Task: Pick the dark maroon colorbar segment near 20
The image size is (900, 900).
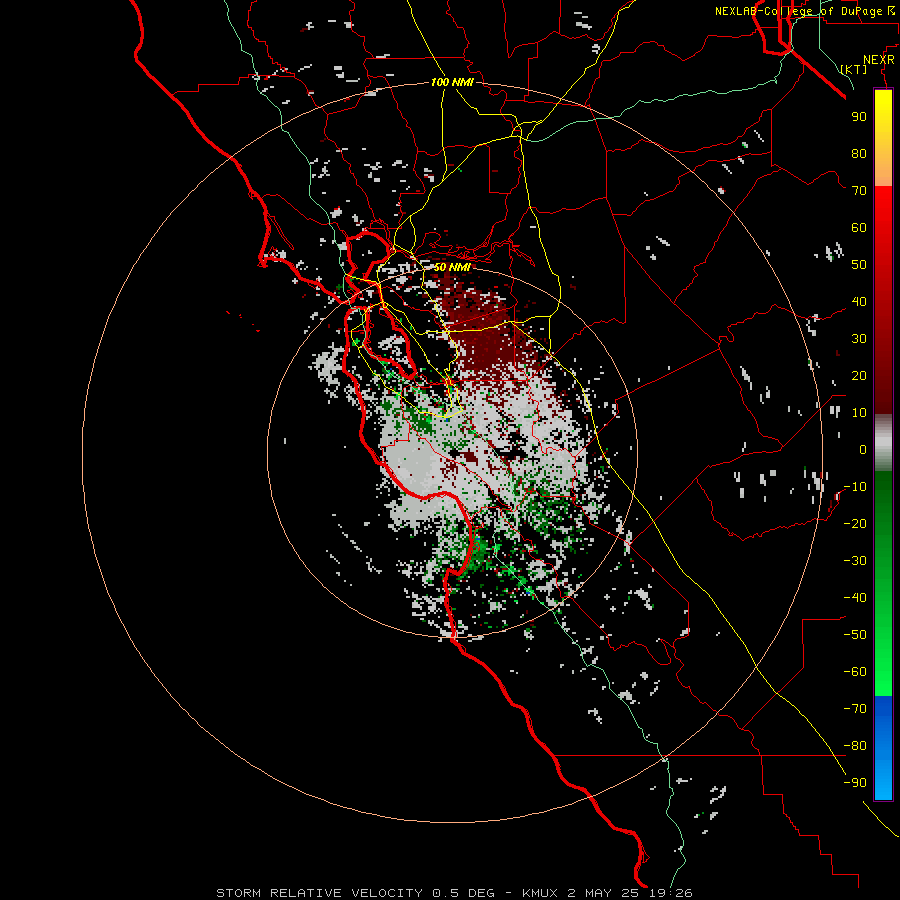Action: [883, 376]
